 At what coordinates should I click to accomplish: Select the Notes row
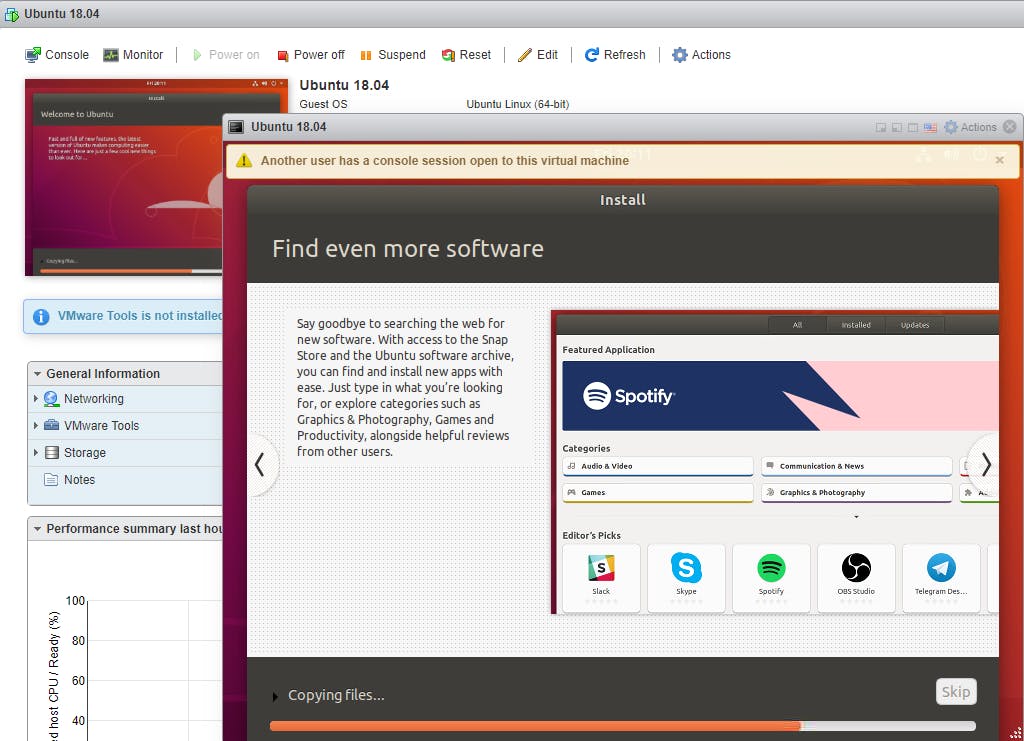pyautogui.click(x=125, y=480)
